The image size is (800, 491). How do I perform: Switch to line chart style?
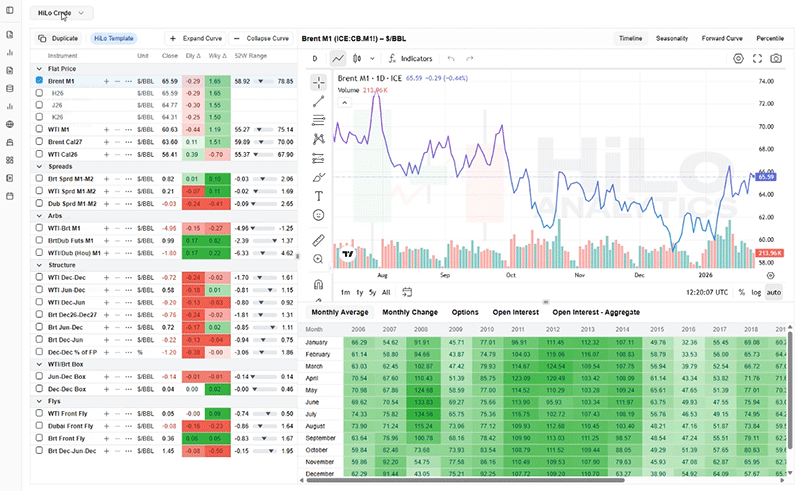tap(338, 59)
